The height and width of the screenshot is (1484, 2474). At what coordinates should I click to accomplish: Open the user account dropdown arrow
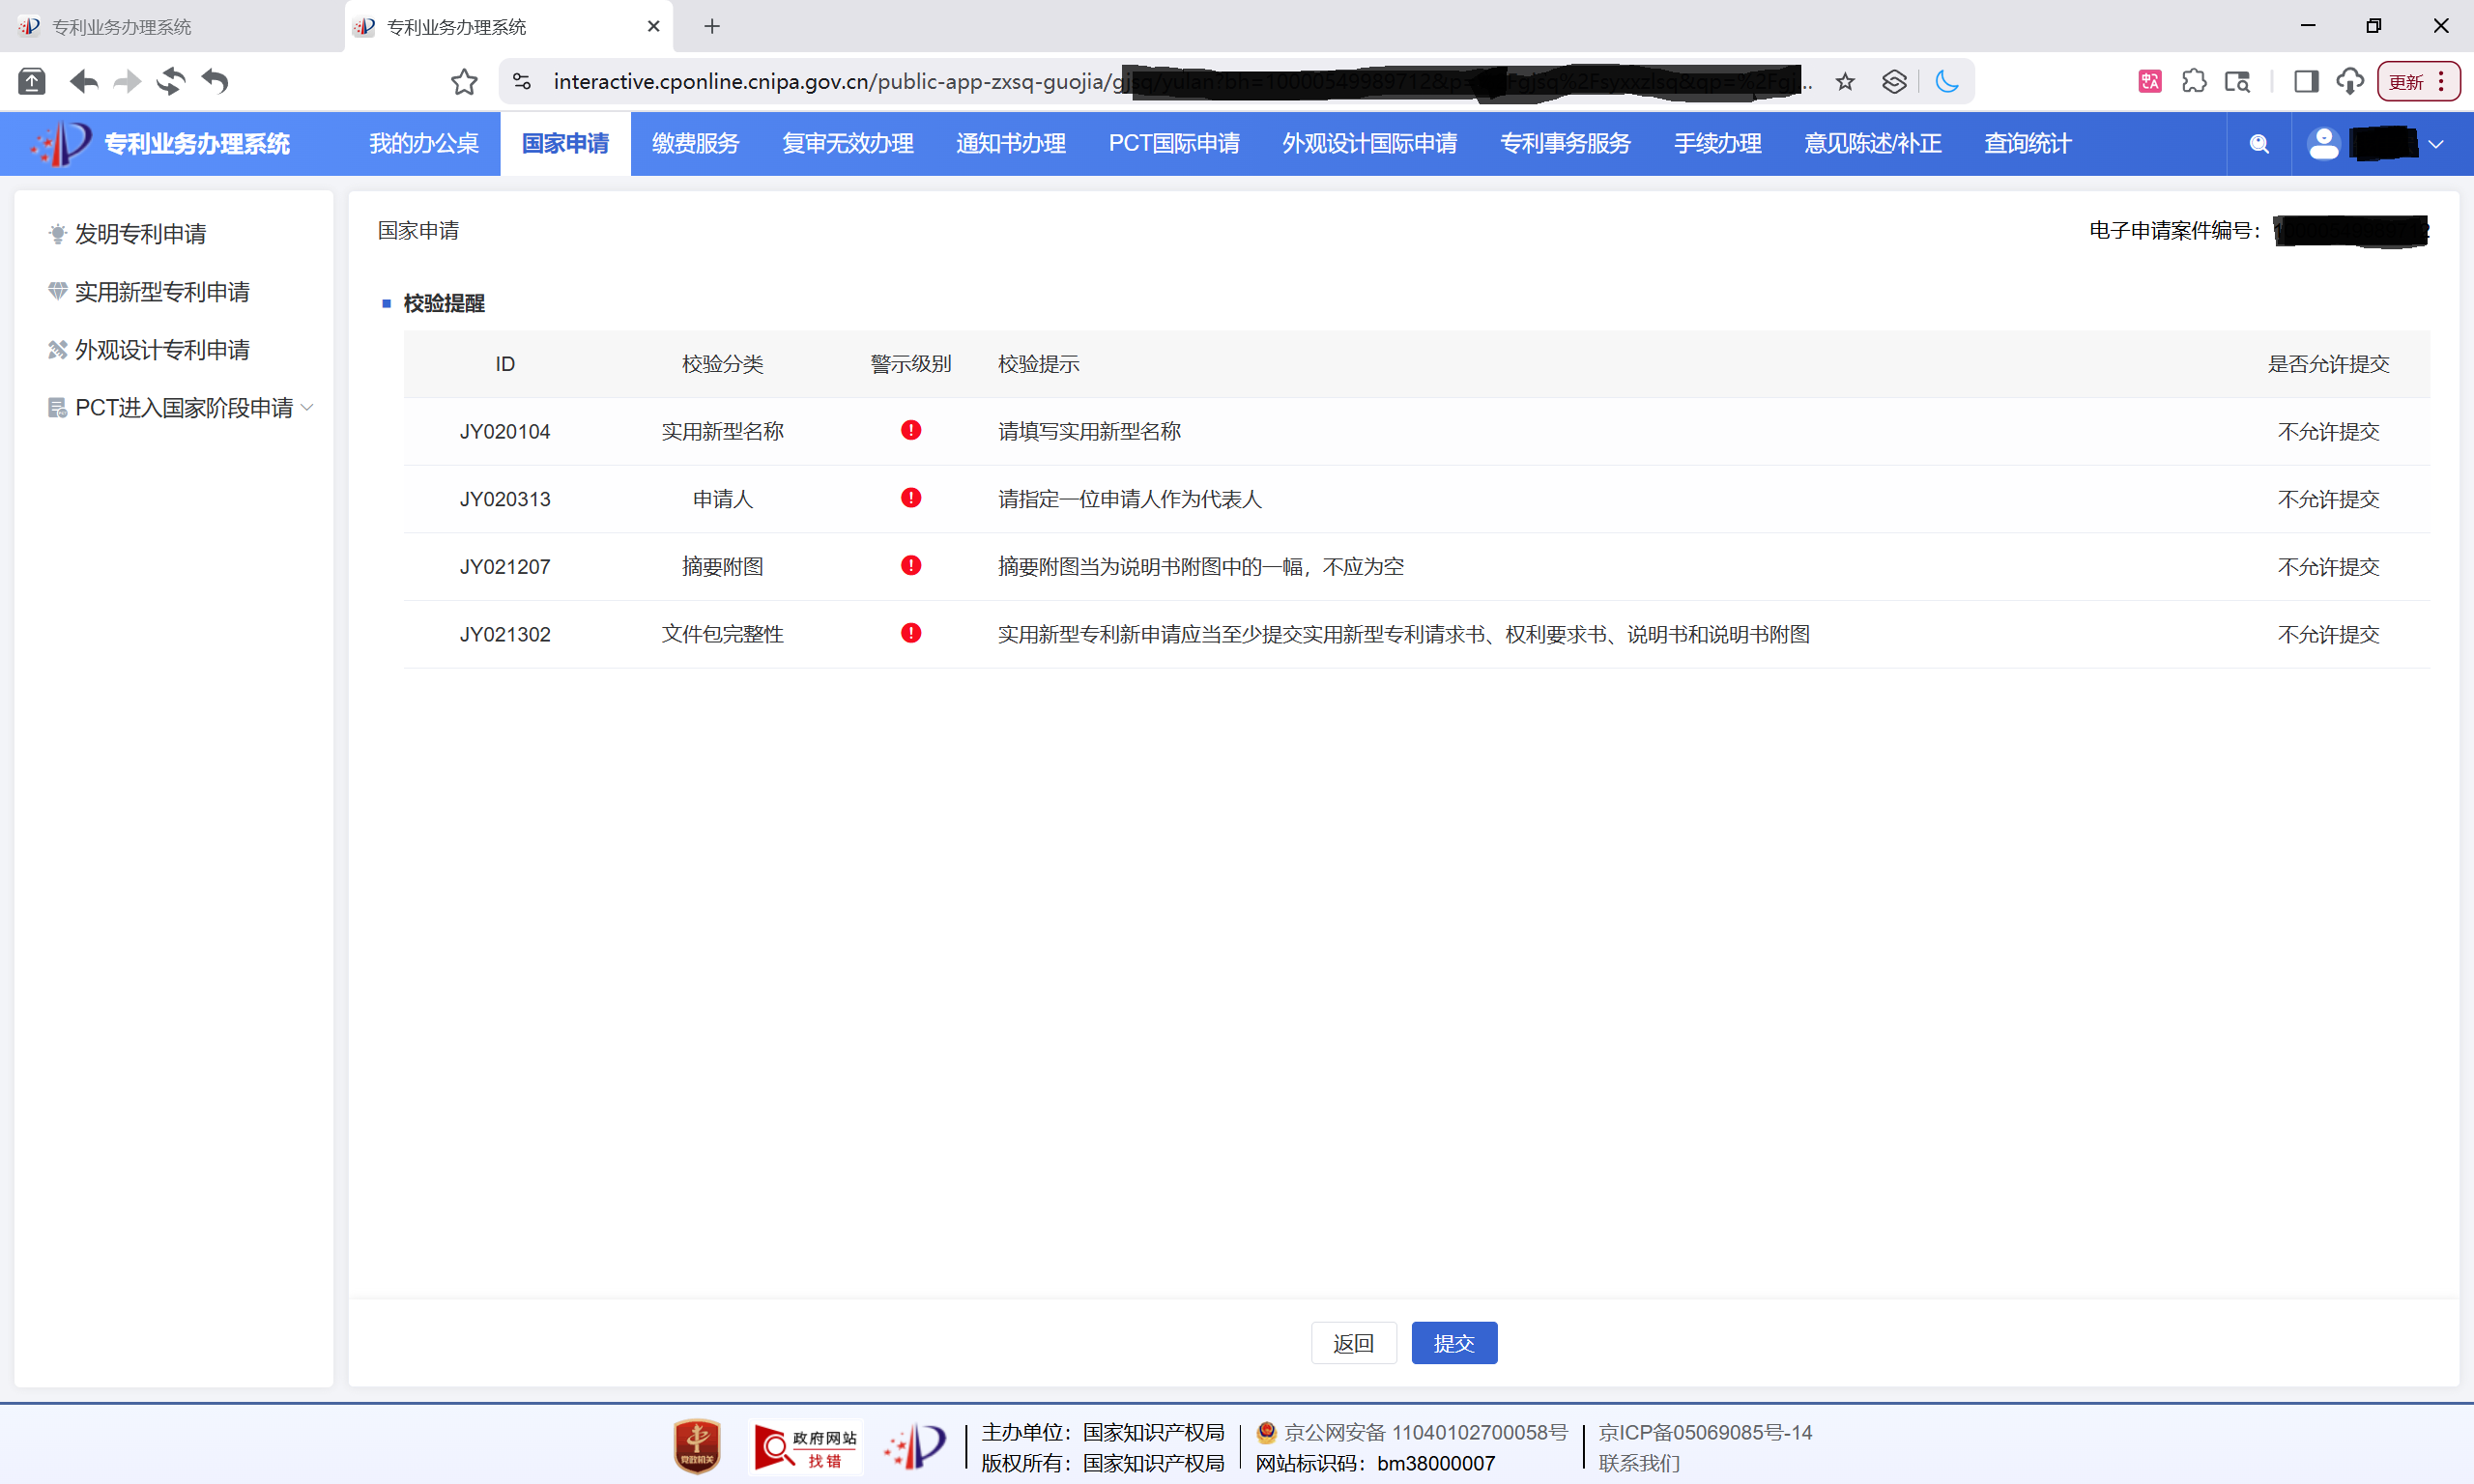click(2436, 144)
